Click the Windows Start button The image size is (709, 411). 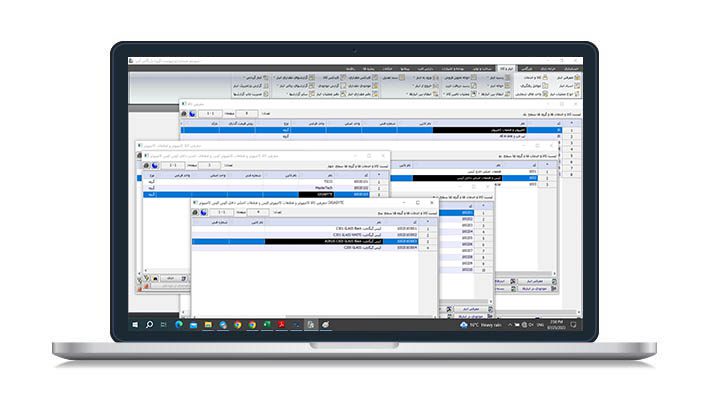click(134, 325)
